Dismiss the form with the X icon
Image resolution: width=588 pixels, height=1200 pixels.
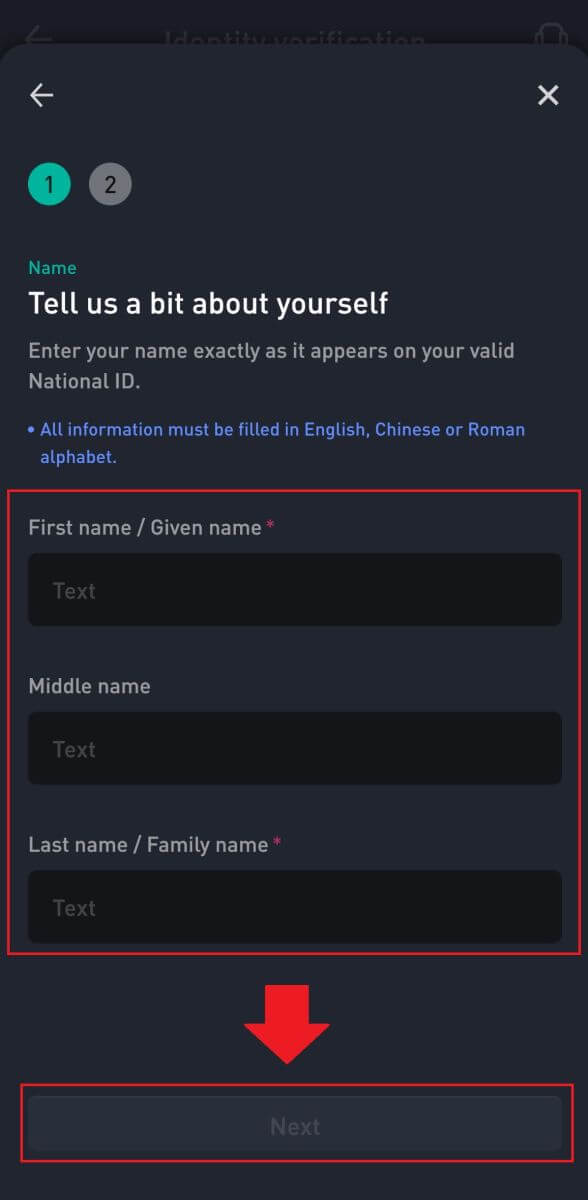[548, 95]
